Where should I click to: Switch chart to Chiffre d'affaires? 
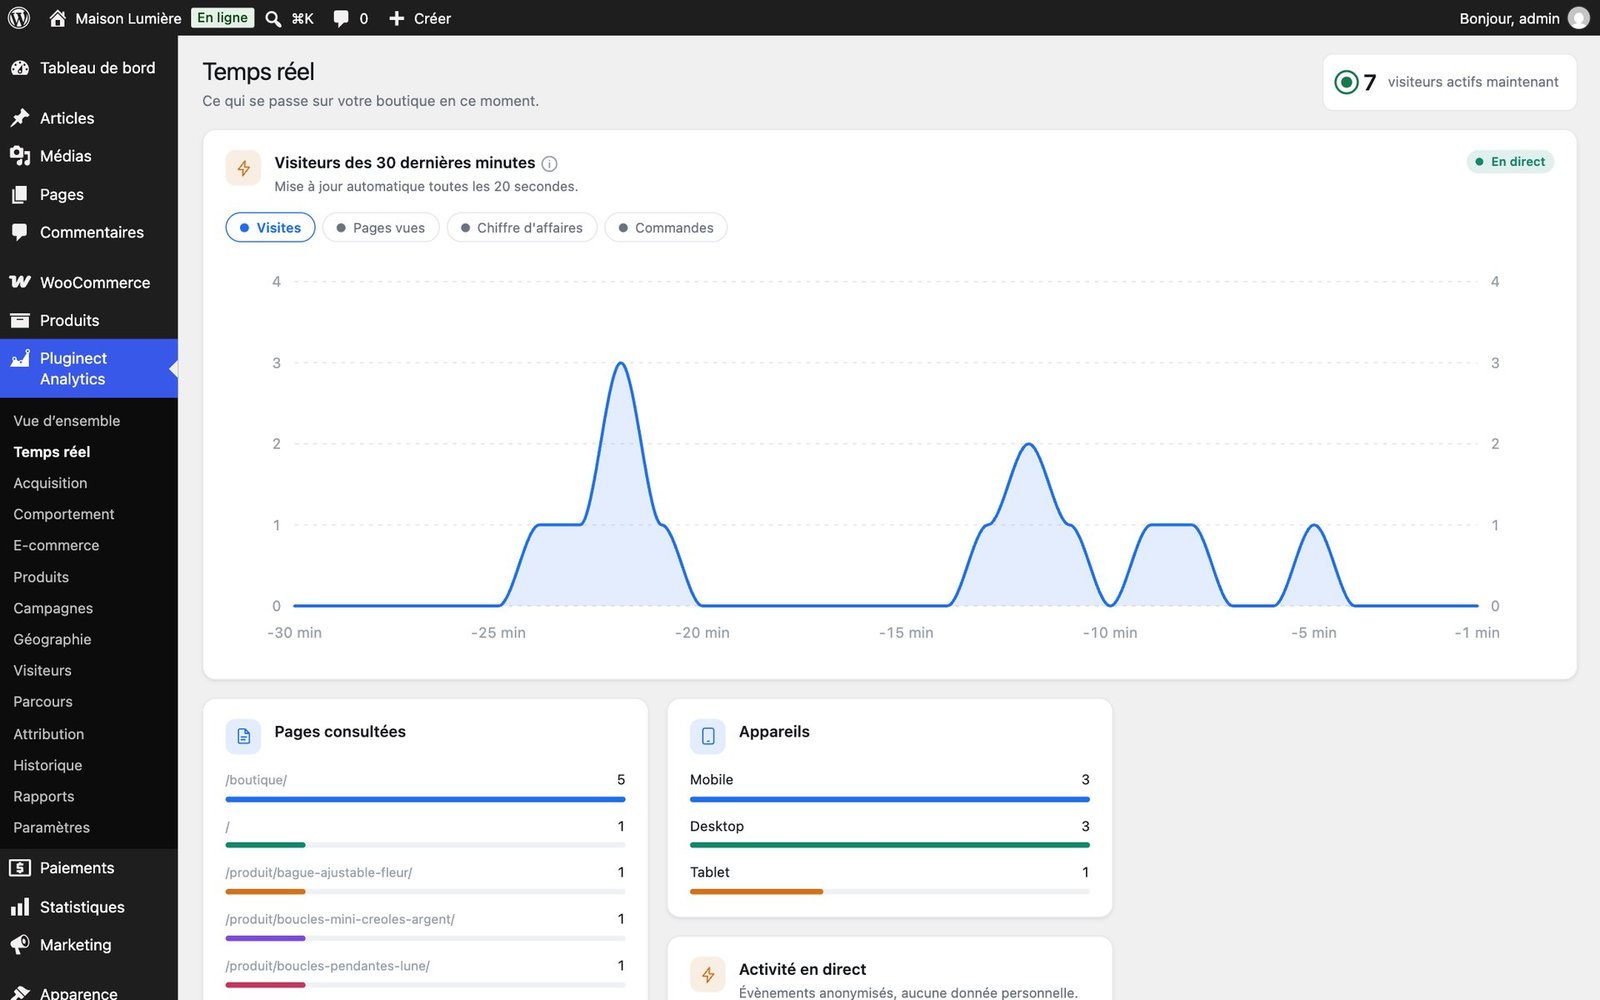point(522,228)
